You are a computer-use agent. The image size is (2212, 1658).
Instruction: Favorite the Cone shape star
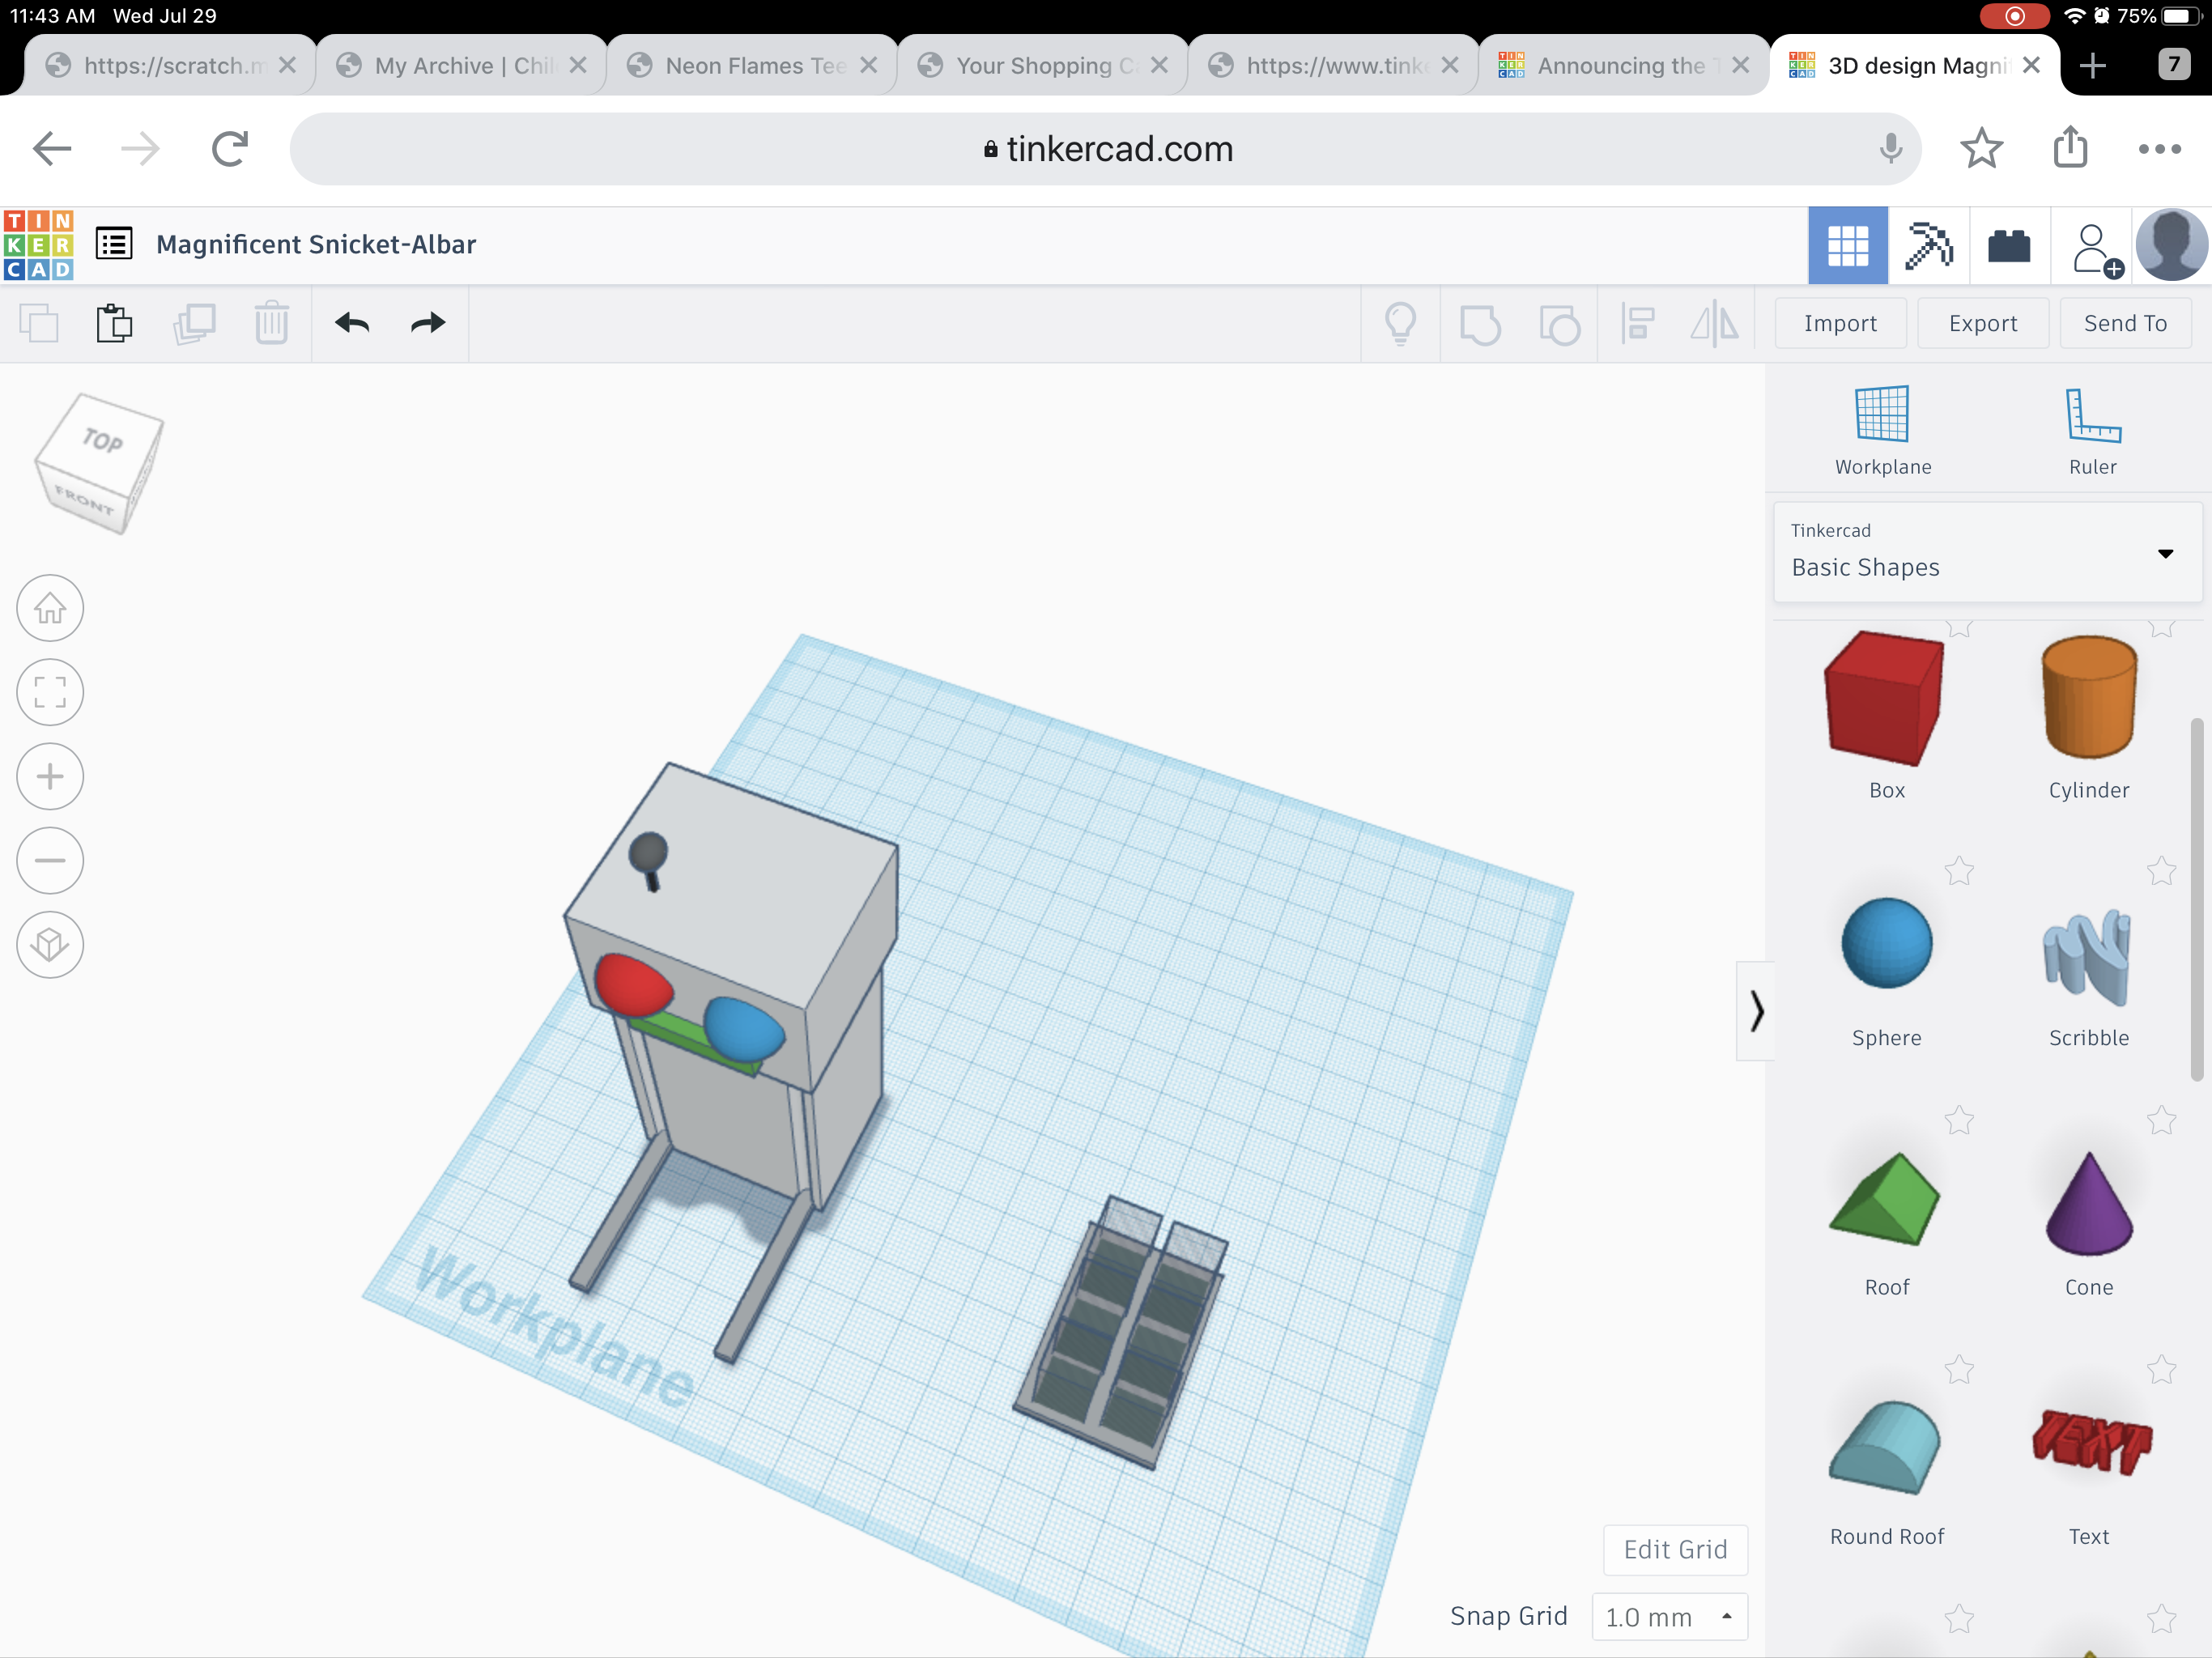(x=2162, y=1120)
